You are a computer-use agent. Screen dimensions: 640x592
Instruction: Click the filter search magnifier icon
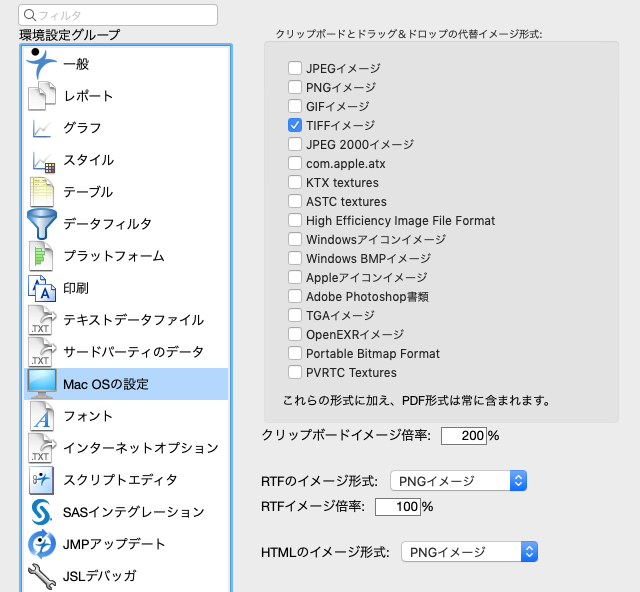29,15
